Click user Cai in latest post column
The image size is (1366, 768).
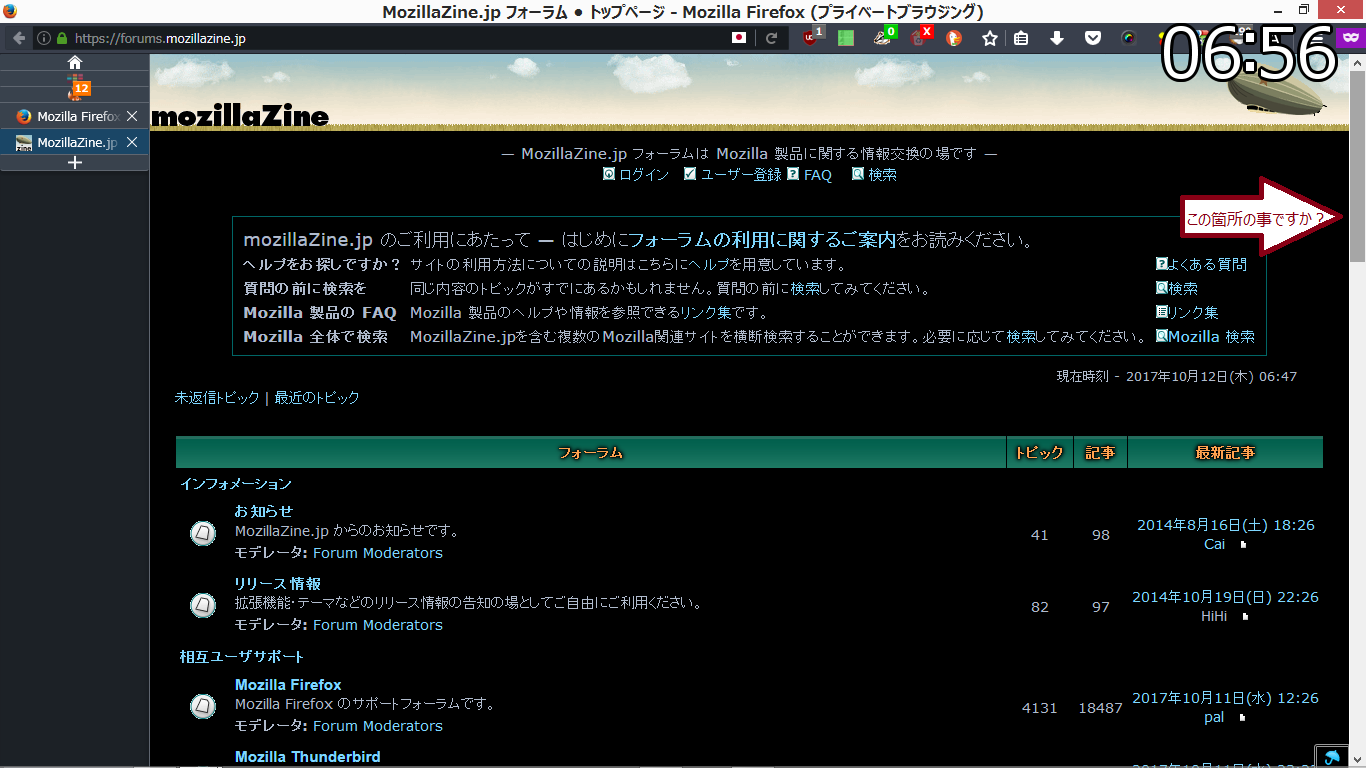[1214, 544]
